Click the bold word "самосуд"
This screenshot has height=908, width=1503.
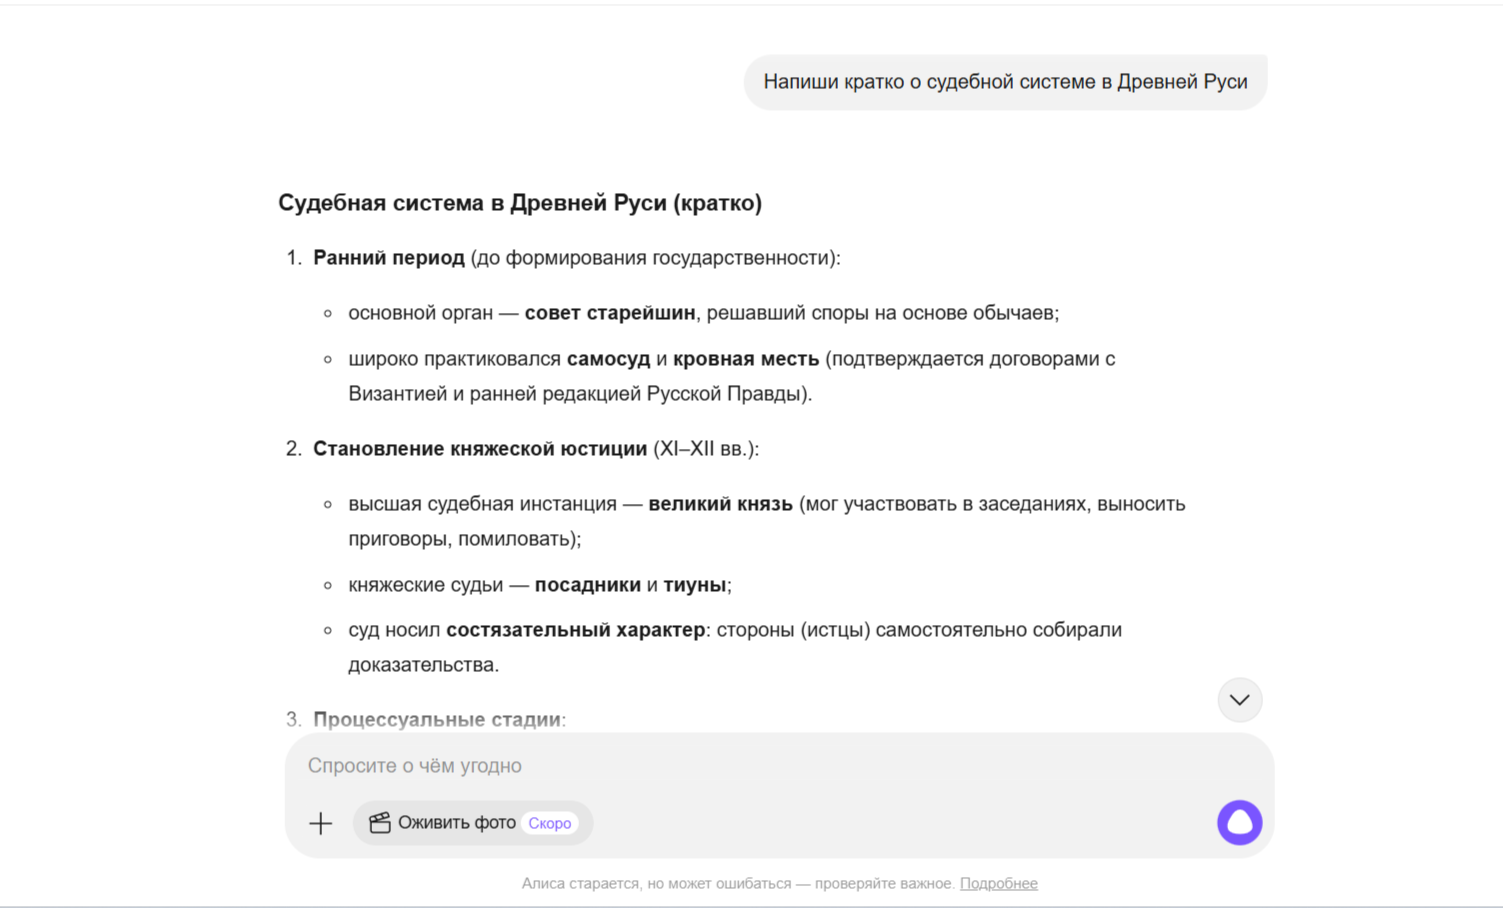coord(608,359)
